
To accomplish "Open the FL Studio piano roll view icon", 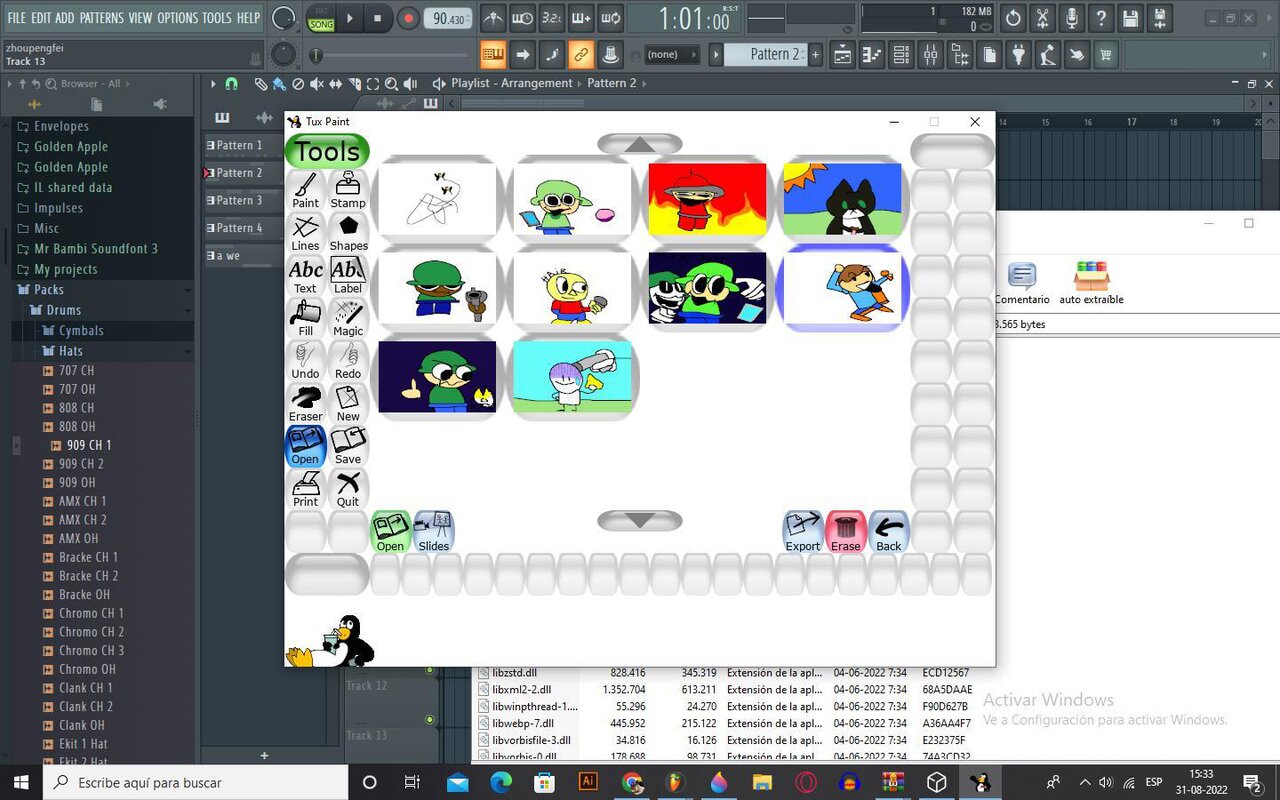I will pyautogui.click(x=872, y=55).
